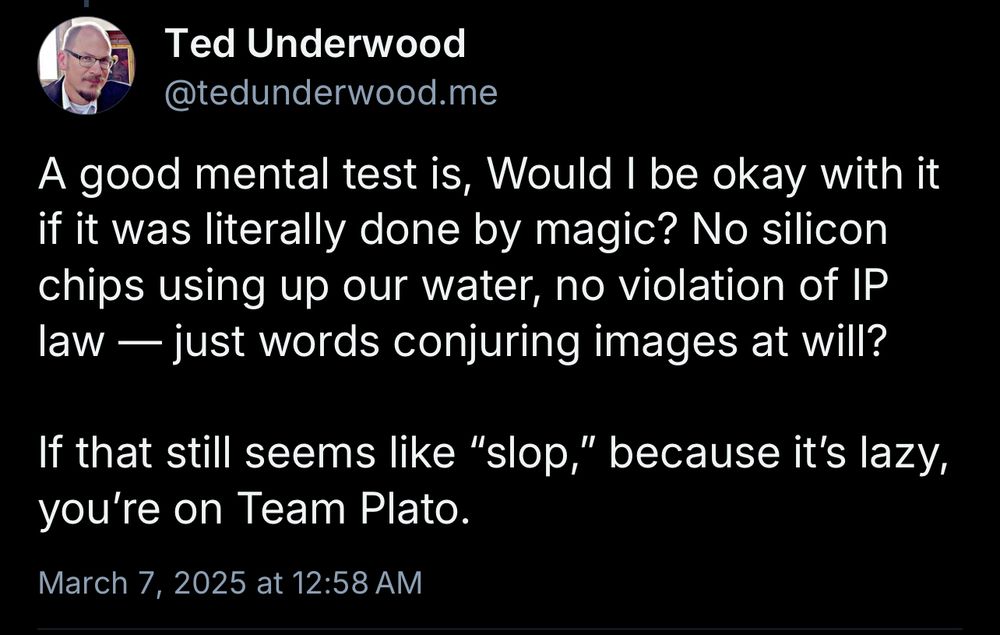The height and width of the screenshot is (635, 1000).
Task: Click the display name Ted Underwood
Action: 315,43
